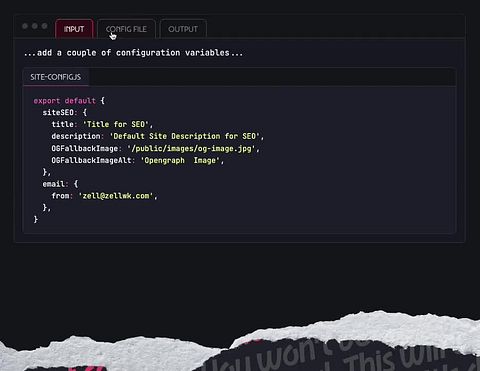Switch to the INPUT tab
This screenshot has width=480, height=371.
click(x=74, y=29)
